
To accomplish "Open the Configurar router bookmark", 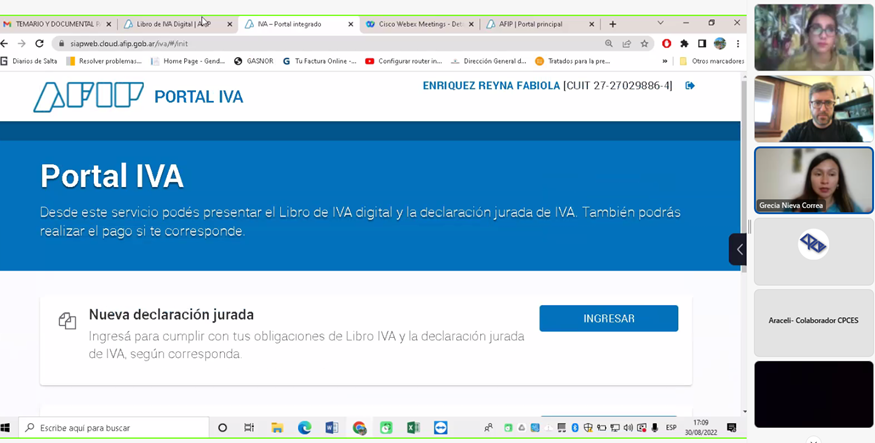I will pos(403,61).
